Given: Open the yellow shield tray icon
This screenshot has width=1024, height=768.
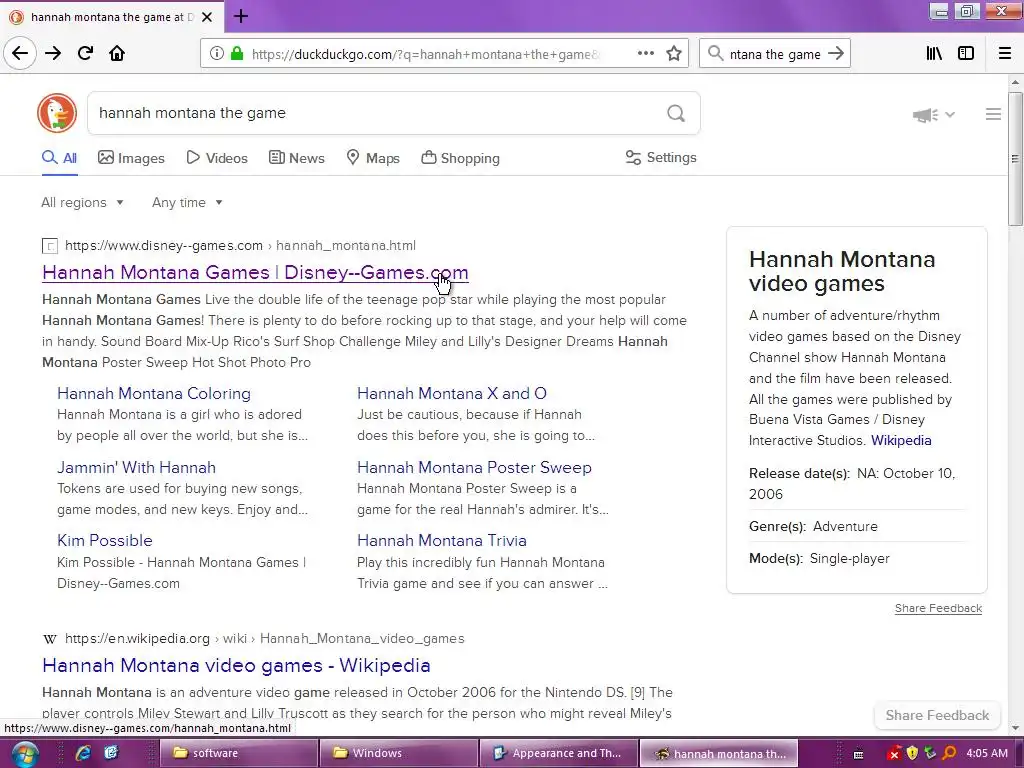Looking at the screenshot, I should click(x=912, y=754).
